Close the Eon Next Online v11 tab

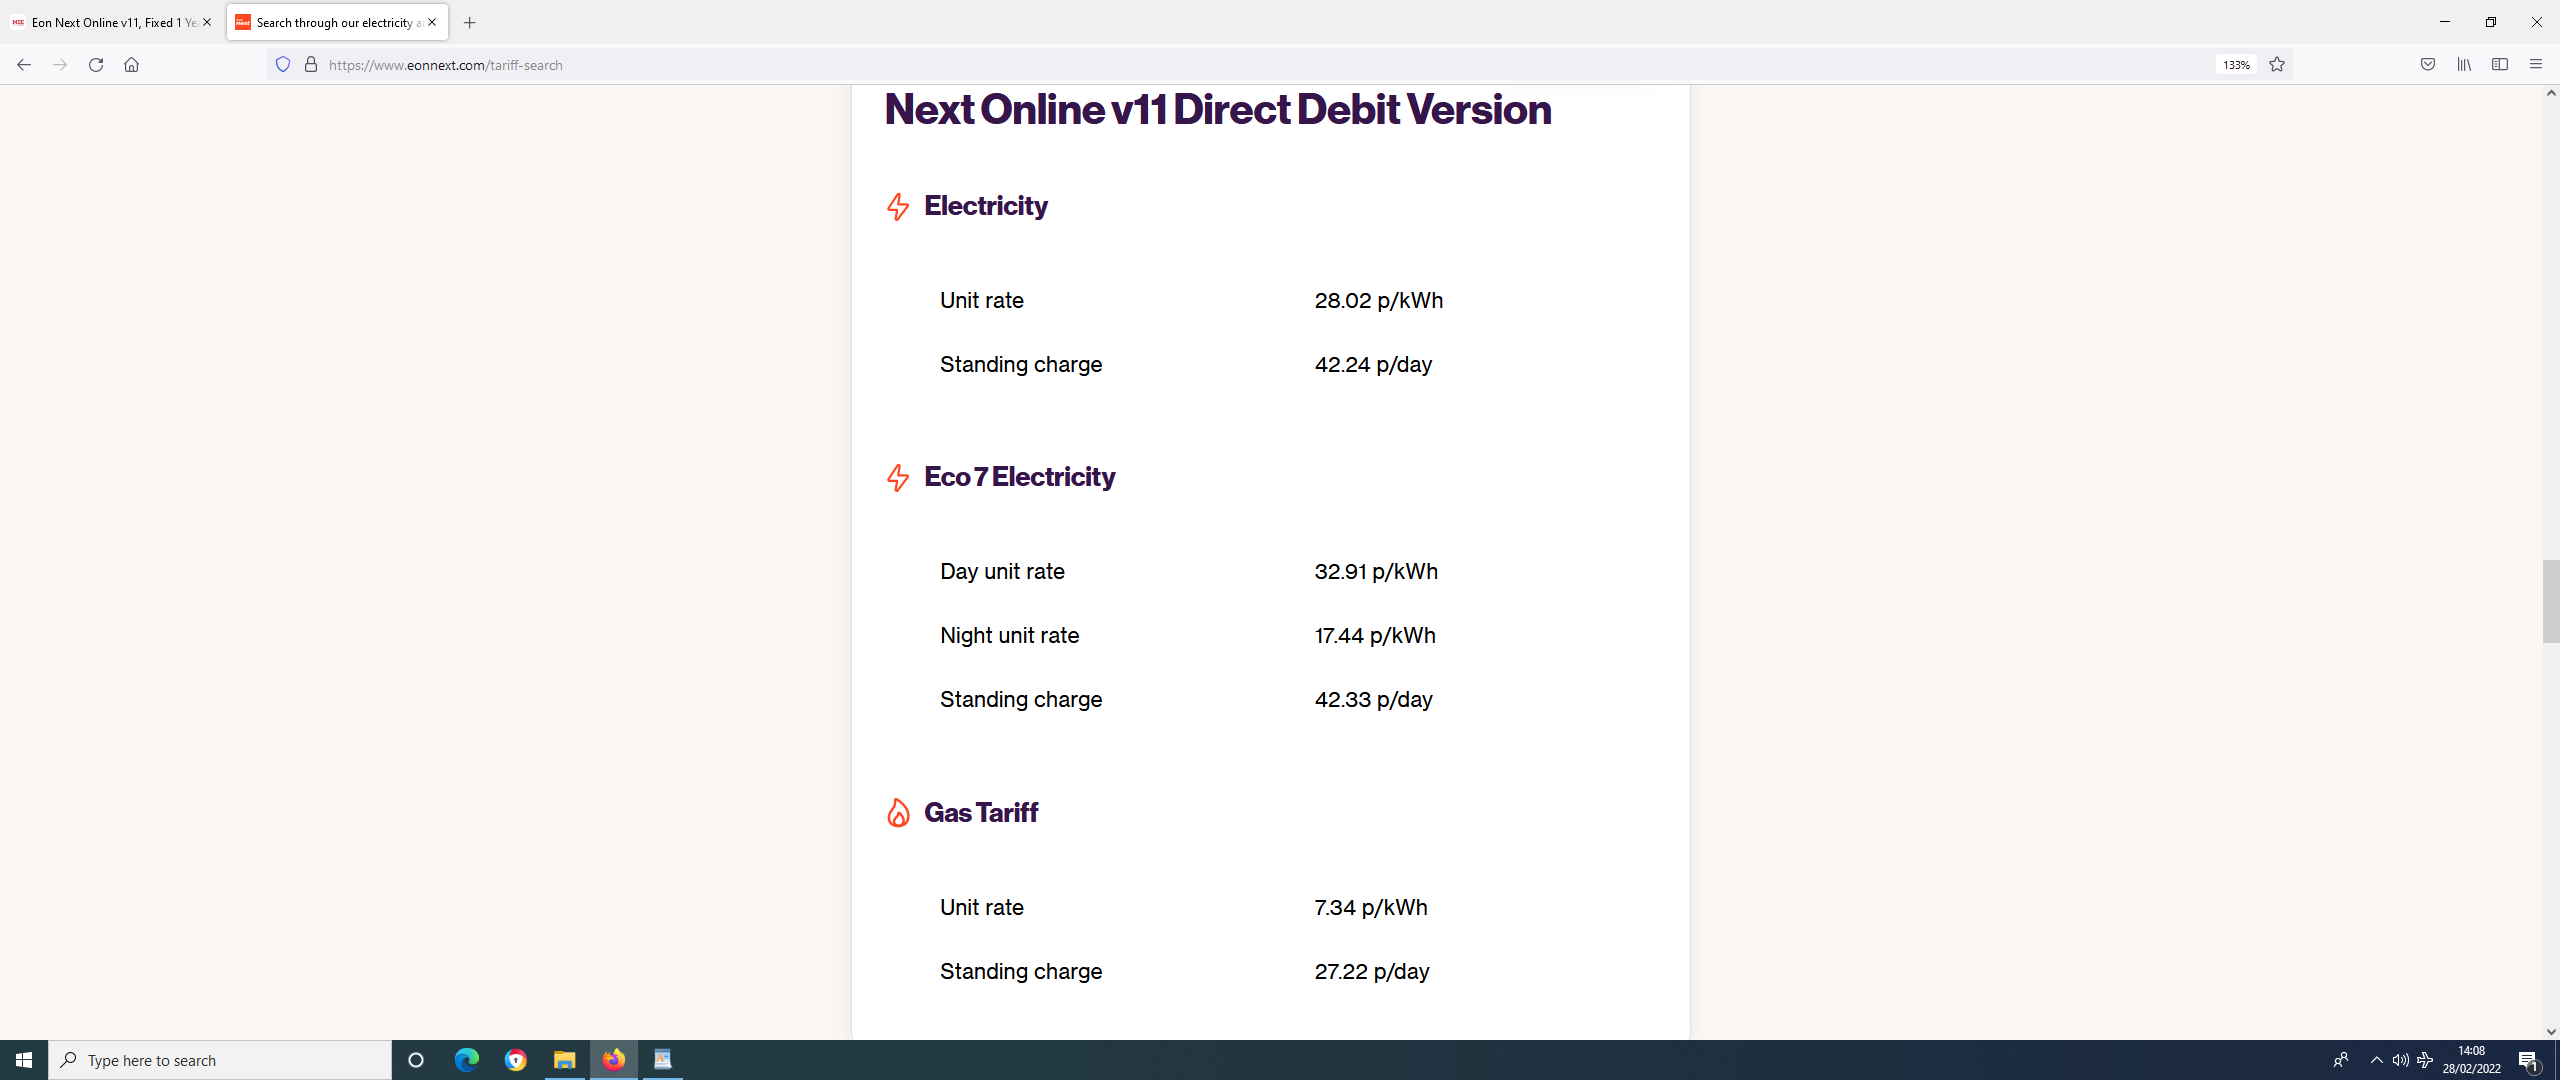207,22
